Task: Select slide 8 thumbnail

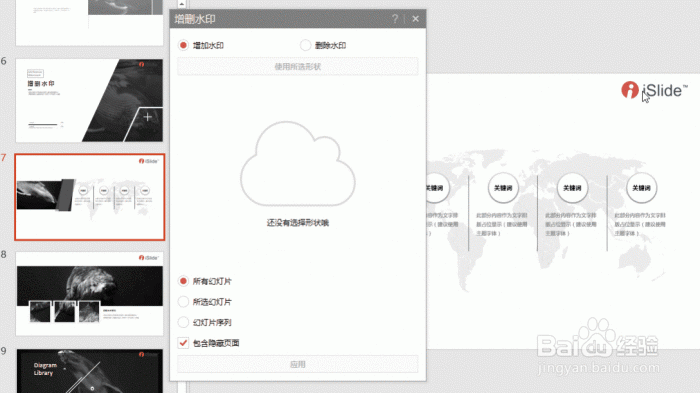Action: pyautogui.click(x=89, y=293)
